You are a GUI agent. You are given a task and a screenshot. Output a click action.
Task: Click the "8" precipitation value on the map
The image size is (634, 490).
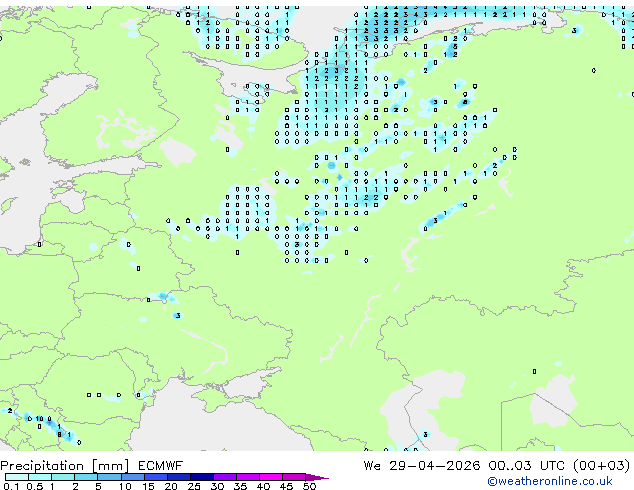pyautogui.click(x=59, y=435)
